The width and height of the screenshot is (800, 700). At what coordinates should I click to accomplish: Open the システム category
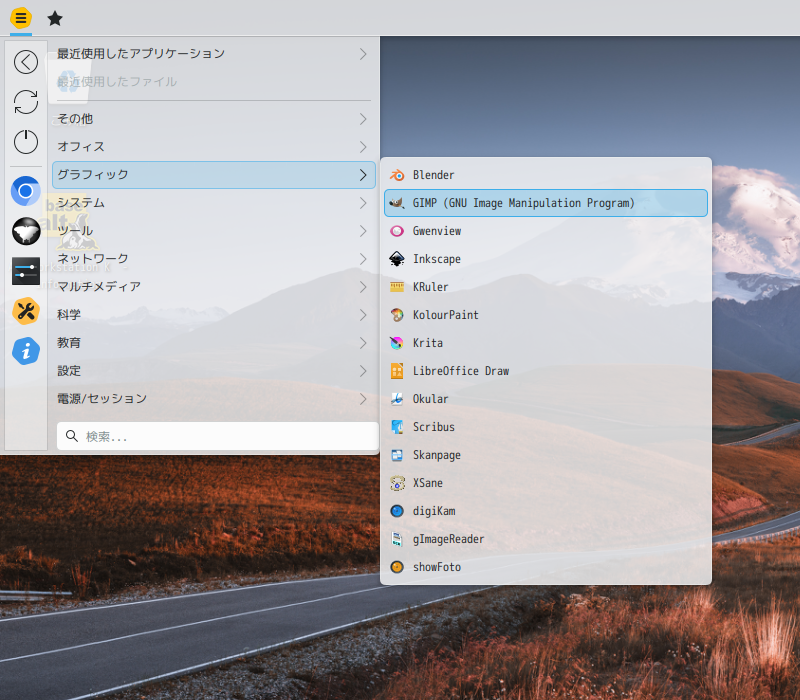[x=214, y=203]
